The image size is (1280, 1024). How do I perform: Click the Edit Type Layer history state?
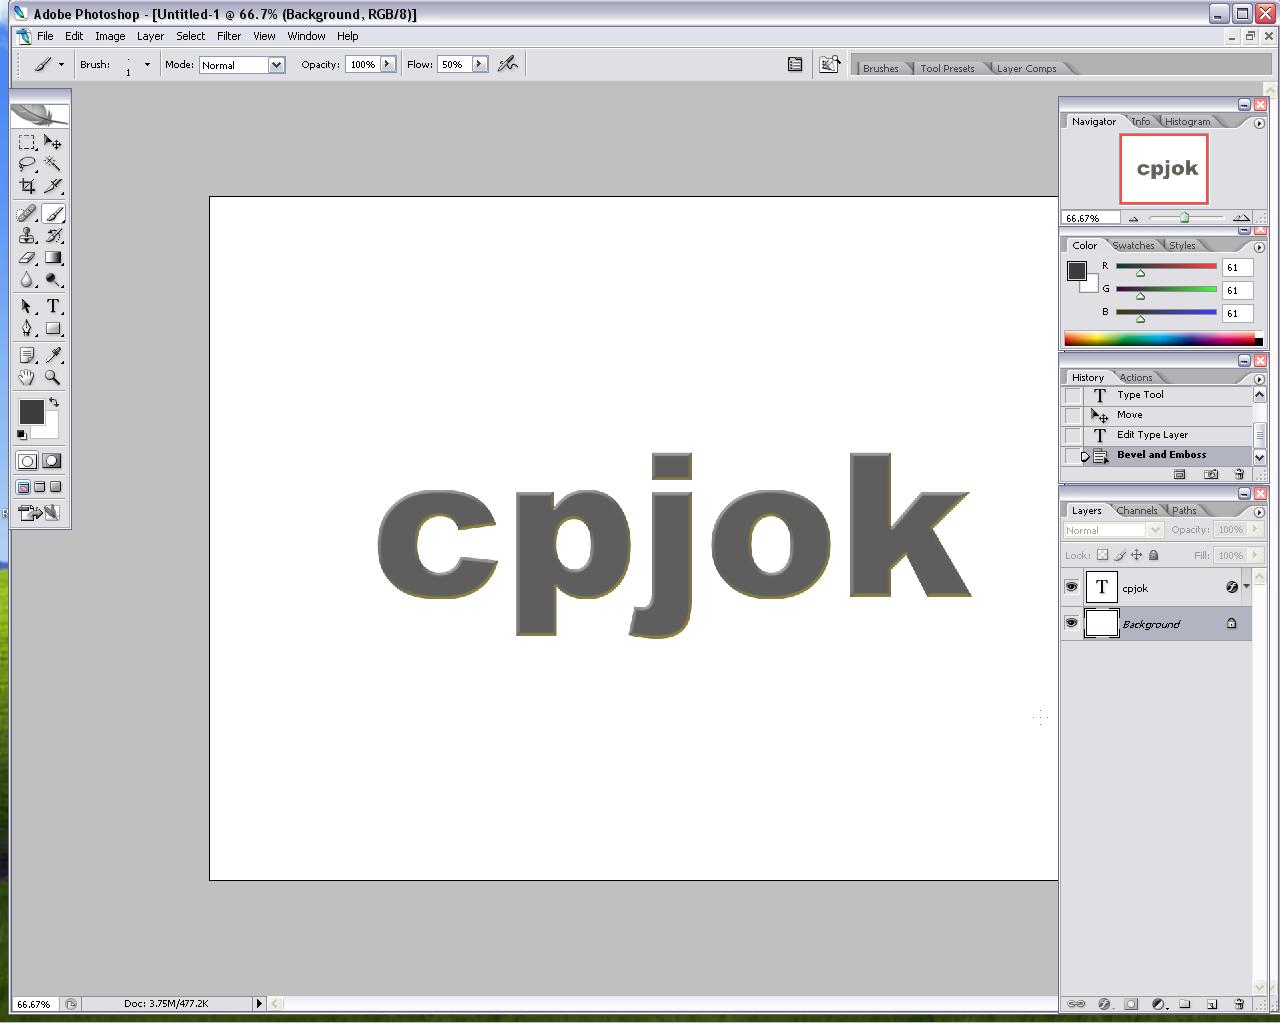1152,435
